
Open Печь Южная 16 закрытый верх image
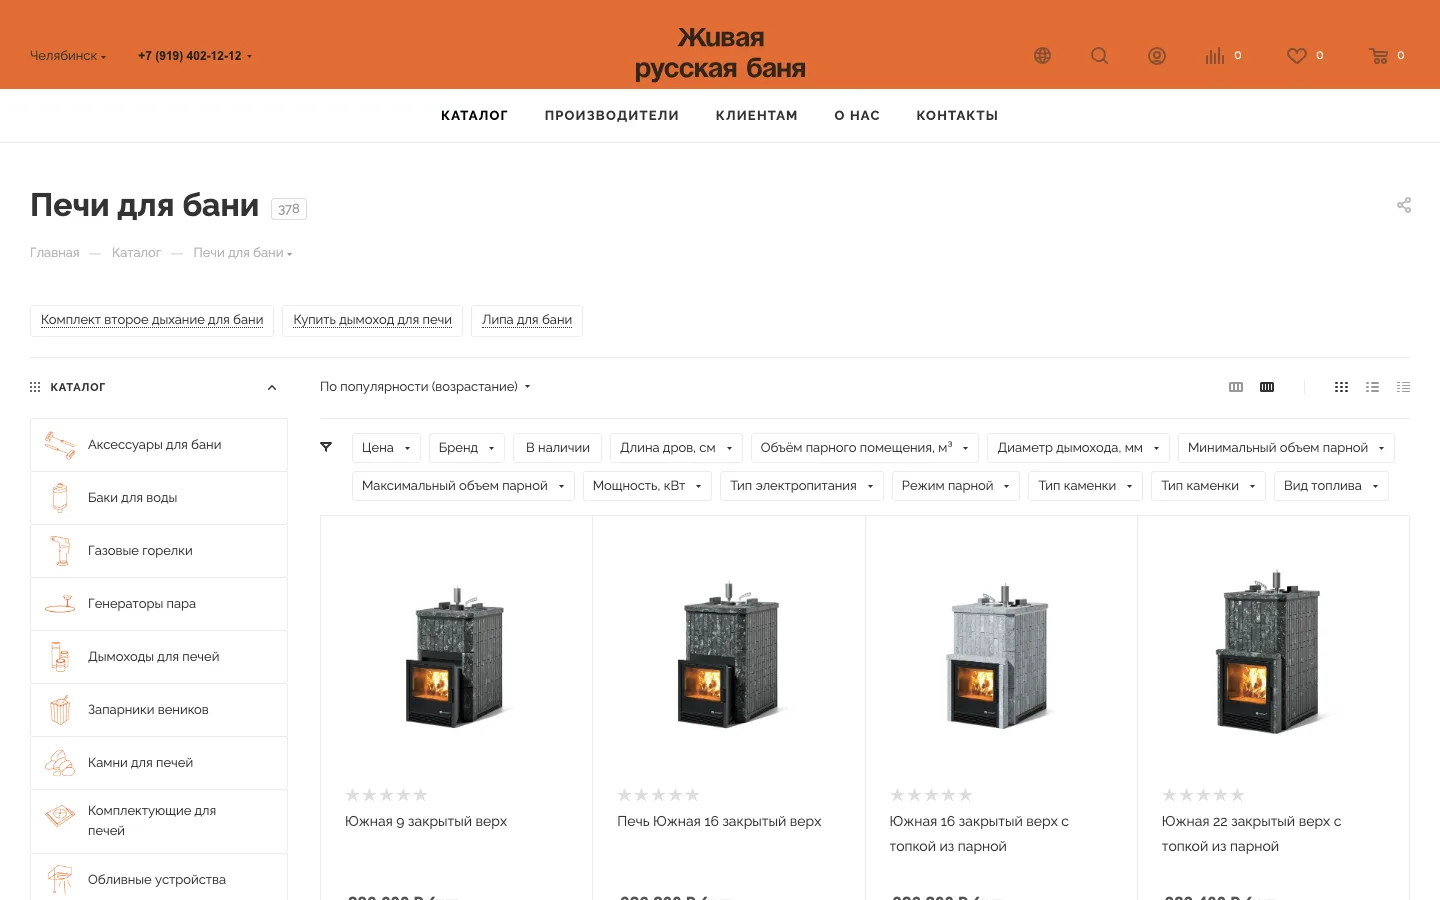729,656
